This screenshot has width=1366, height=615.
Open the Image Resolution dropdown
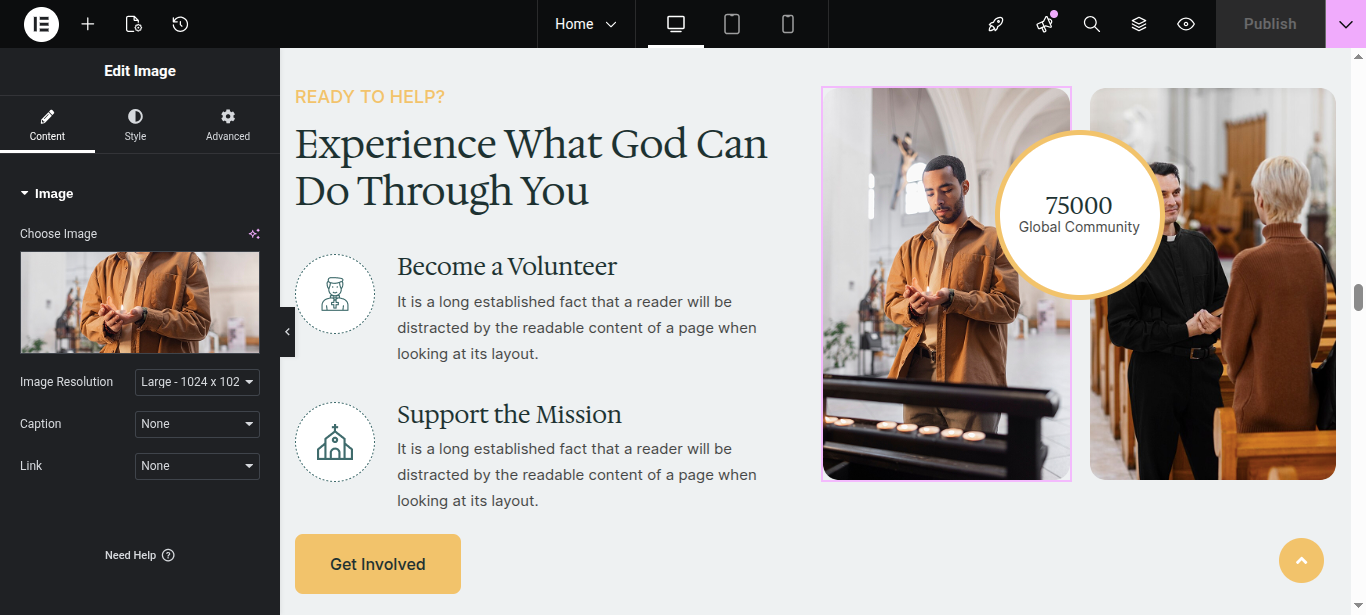(197, 382)
